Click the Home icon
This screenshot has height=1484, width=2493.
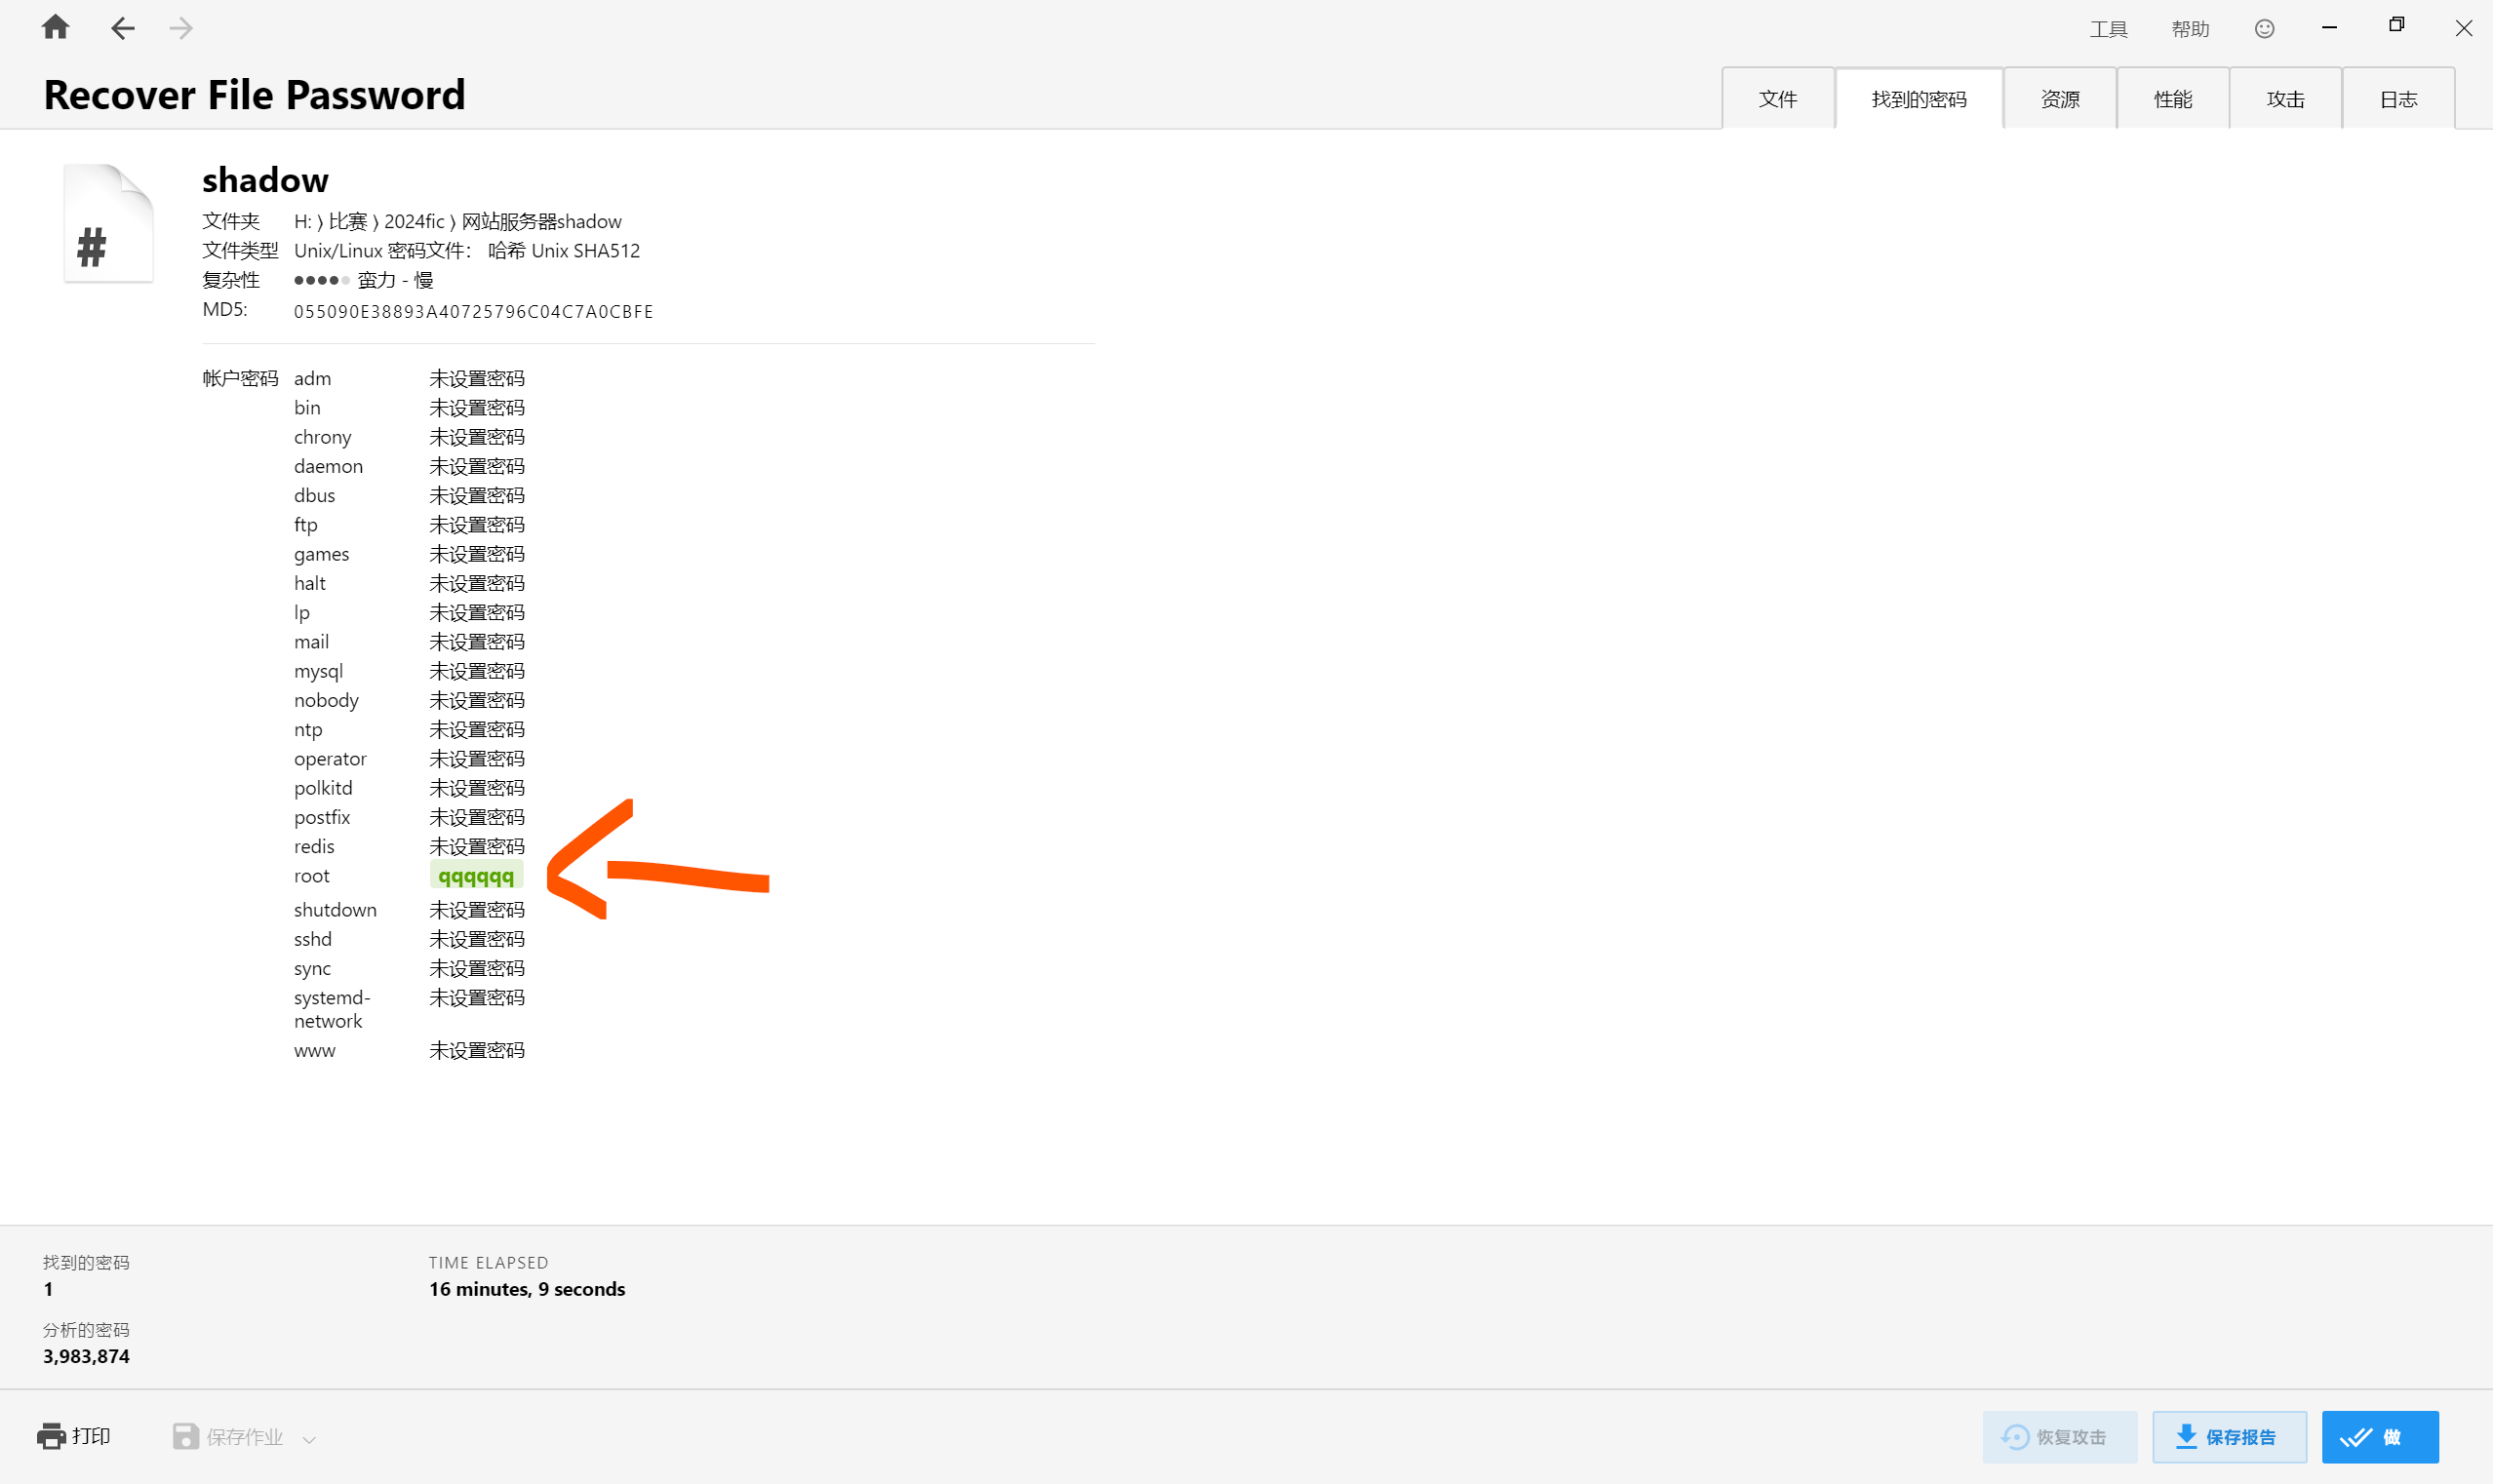click(55, 27)
